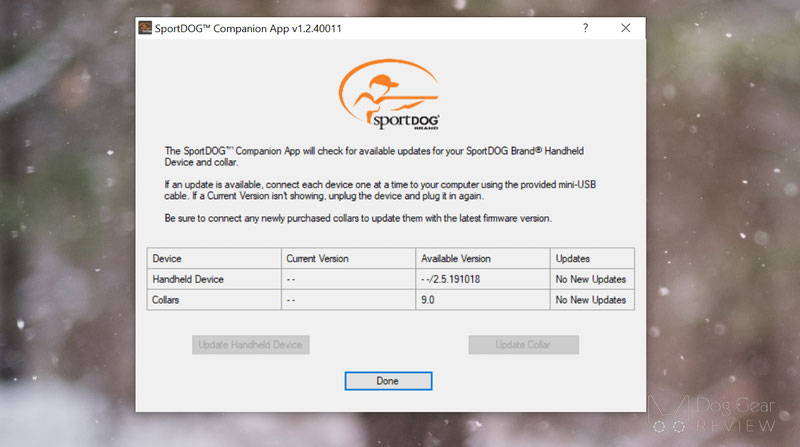Select the Updates column header
800x447 pixels.
592,259
